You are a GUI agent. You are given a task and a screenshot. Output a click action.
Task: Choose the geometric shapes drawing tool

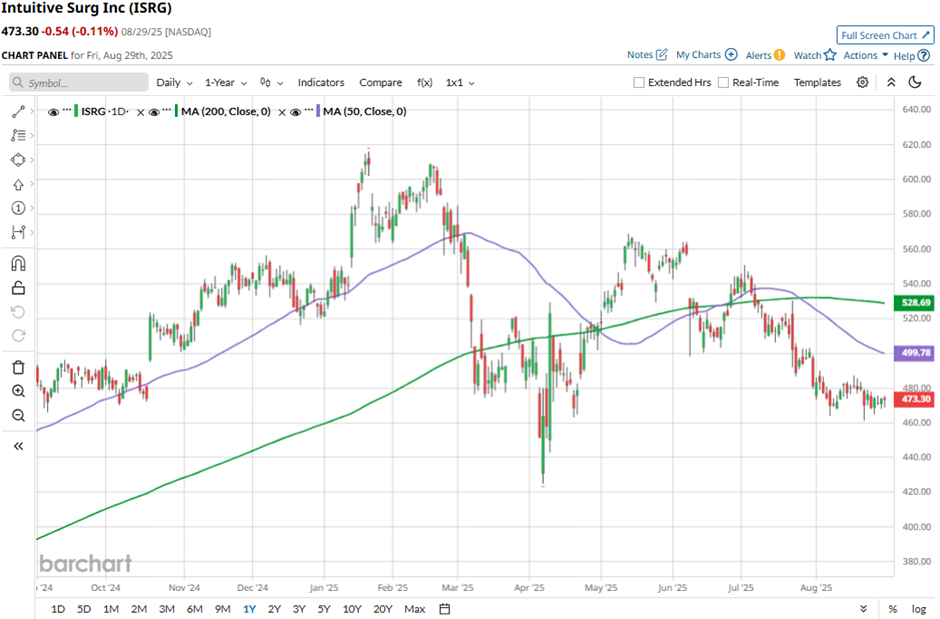click(x=18, y=160)
